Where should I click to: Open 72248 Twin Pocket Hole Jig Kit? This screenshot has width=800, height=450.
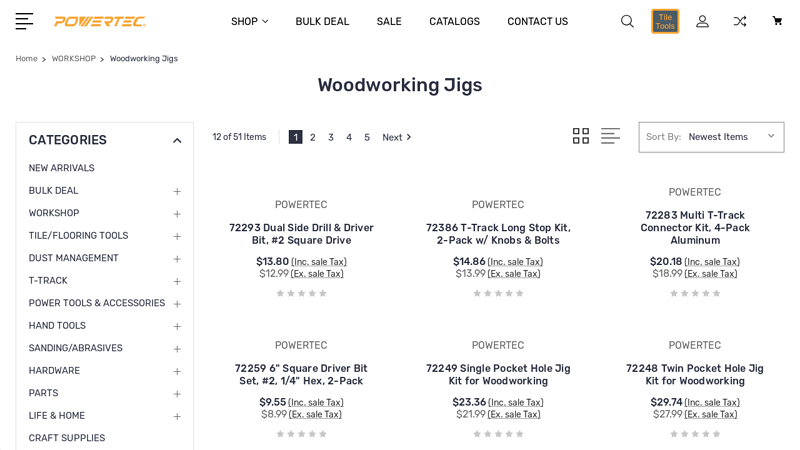[x=695, y=374]
